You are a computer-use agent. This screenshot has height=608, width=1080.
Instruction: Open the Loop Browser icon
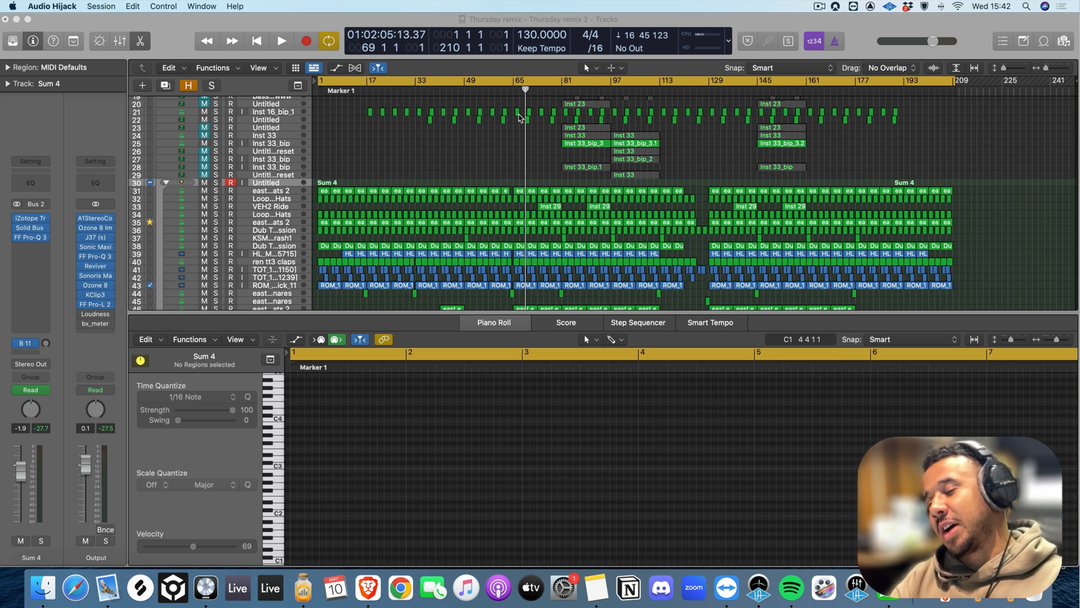pos(1043,41)
